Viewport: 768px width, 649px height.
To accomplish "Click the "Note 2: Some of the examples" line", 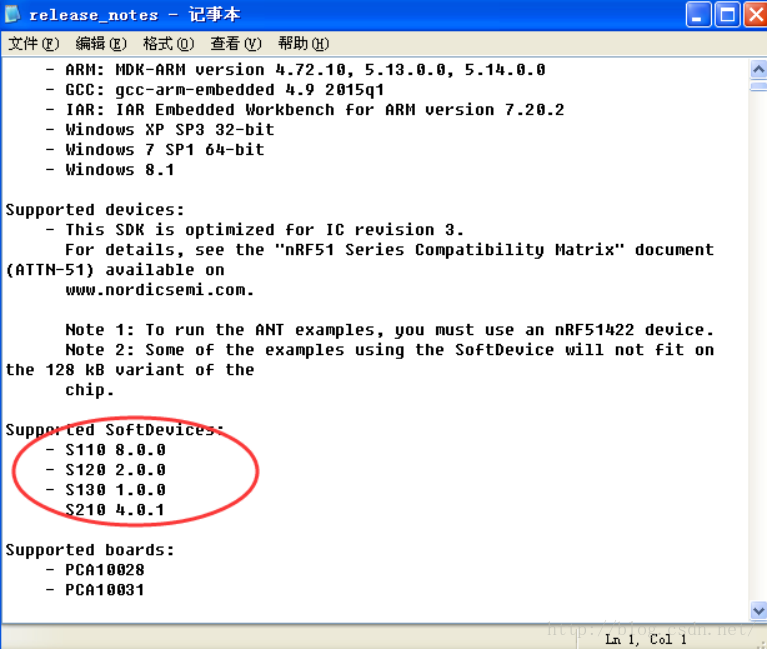I will coord(389,350).
